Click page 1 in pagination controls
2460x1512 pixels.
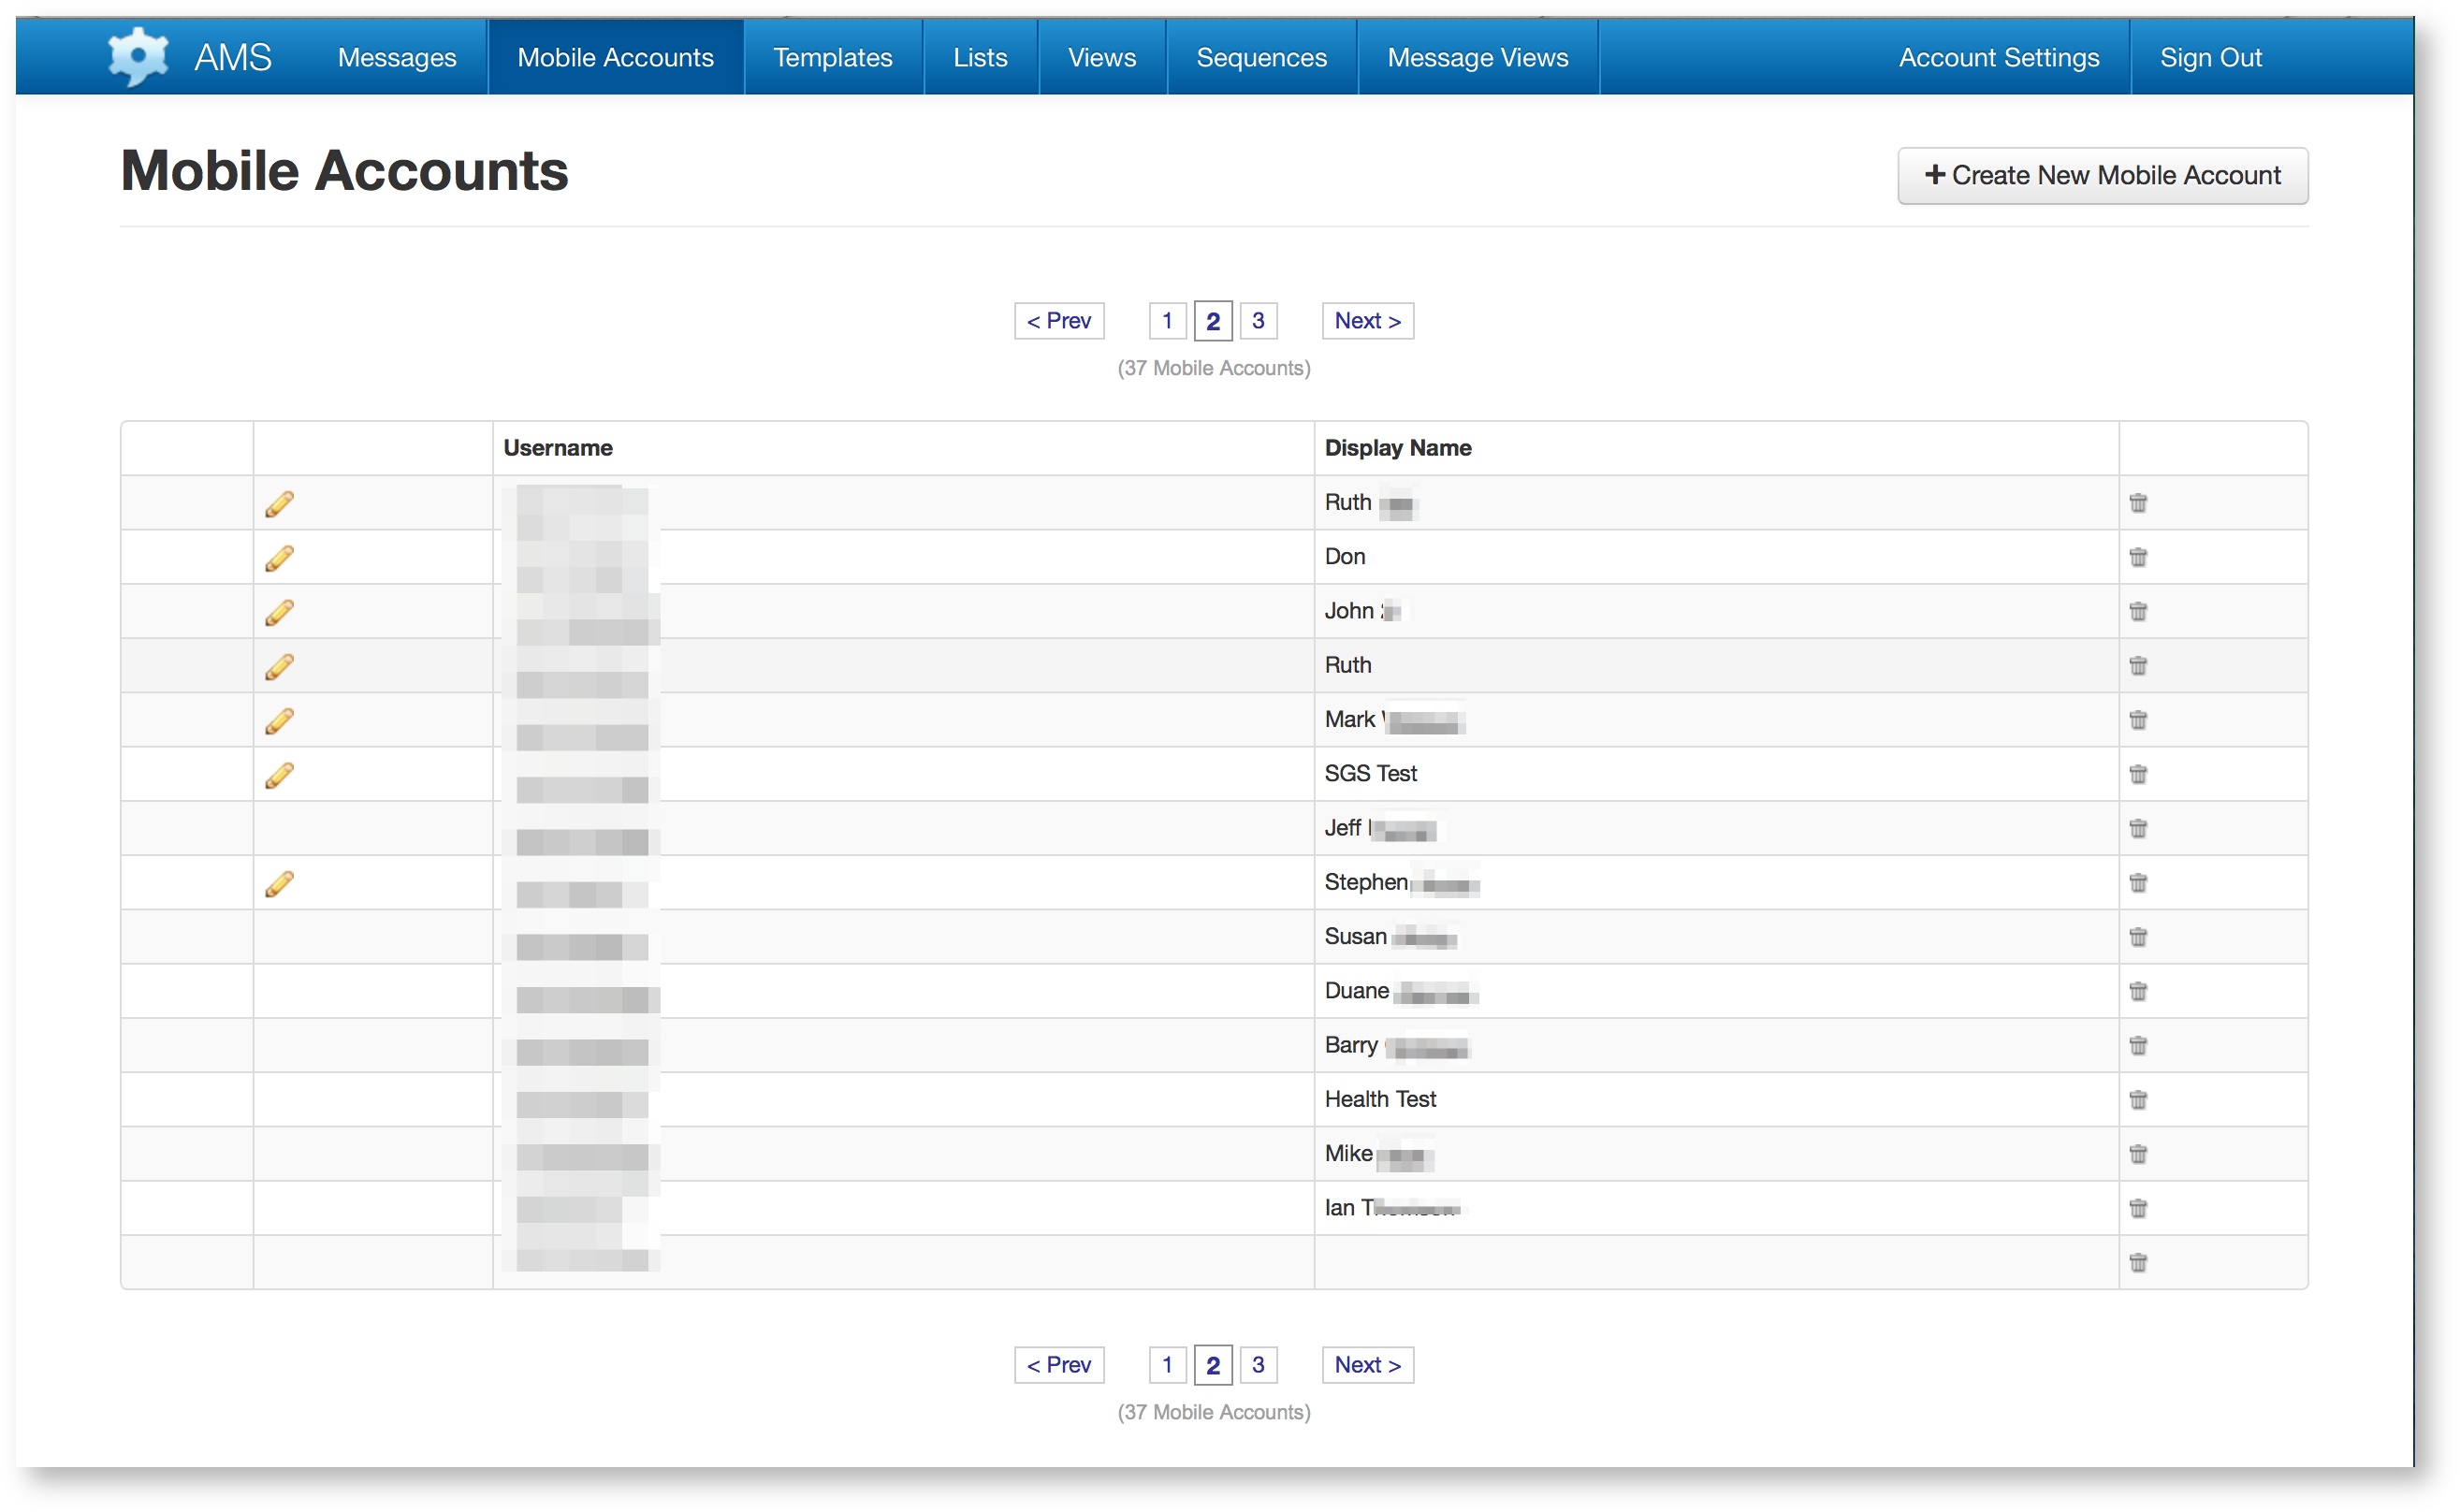click(1165, 320)
